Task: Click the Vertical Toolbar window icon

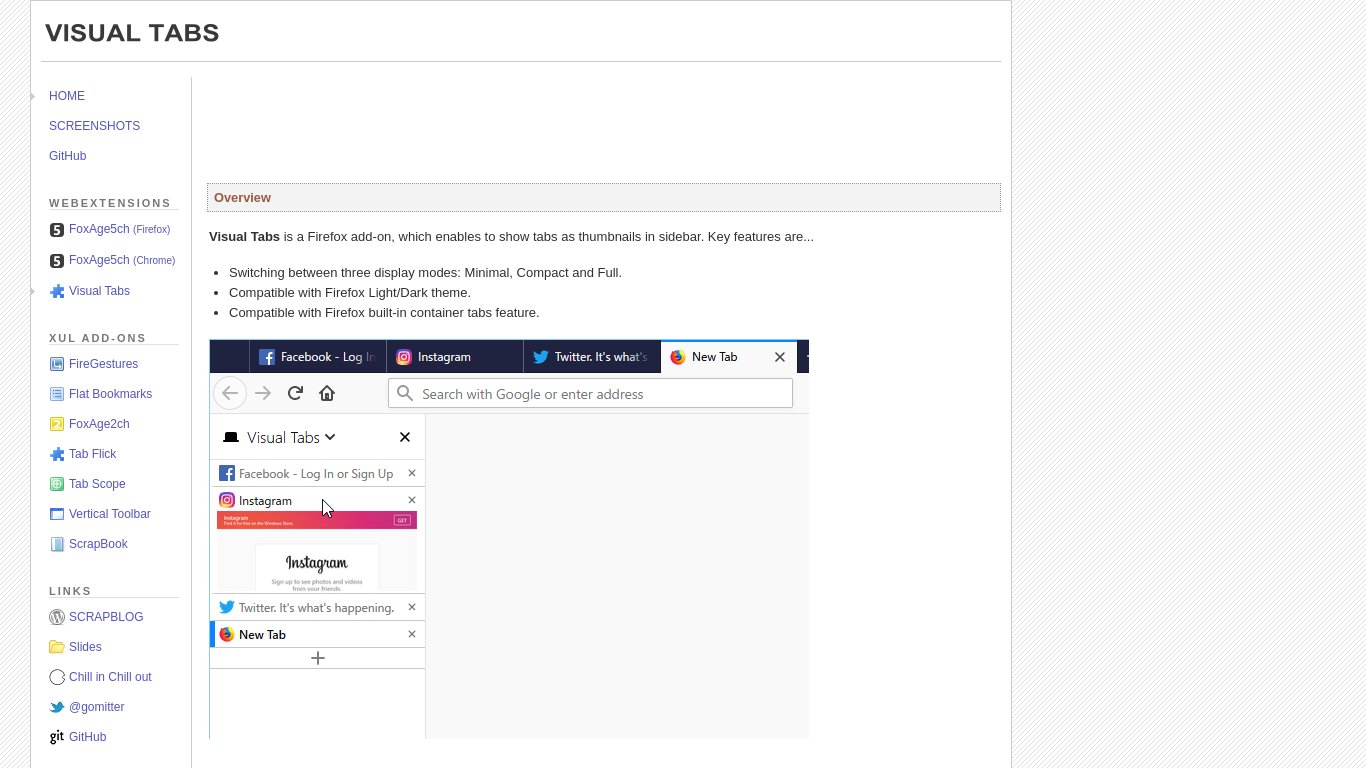Action: [57, 514]
